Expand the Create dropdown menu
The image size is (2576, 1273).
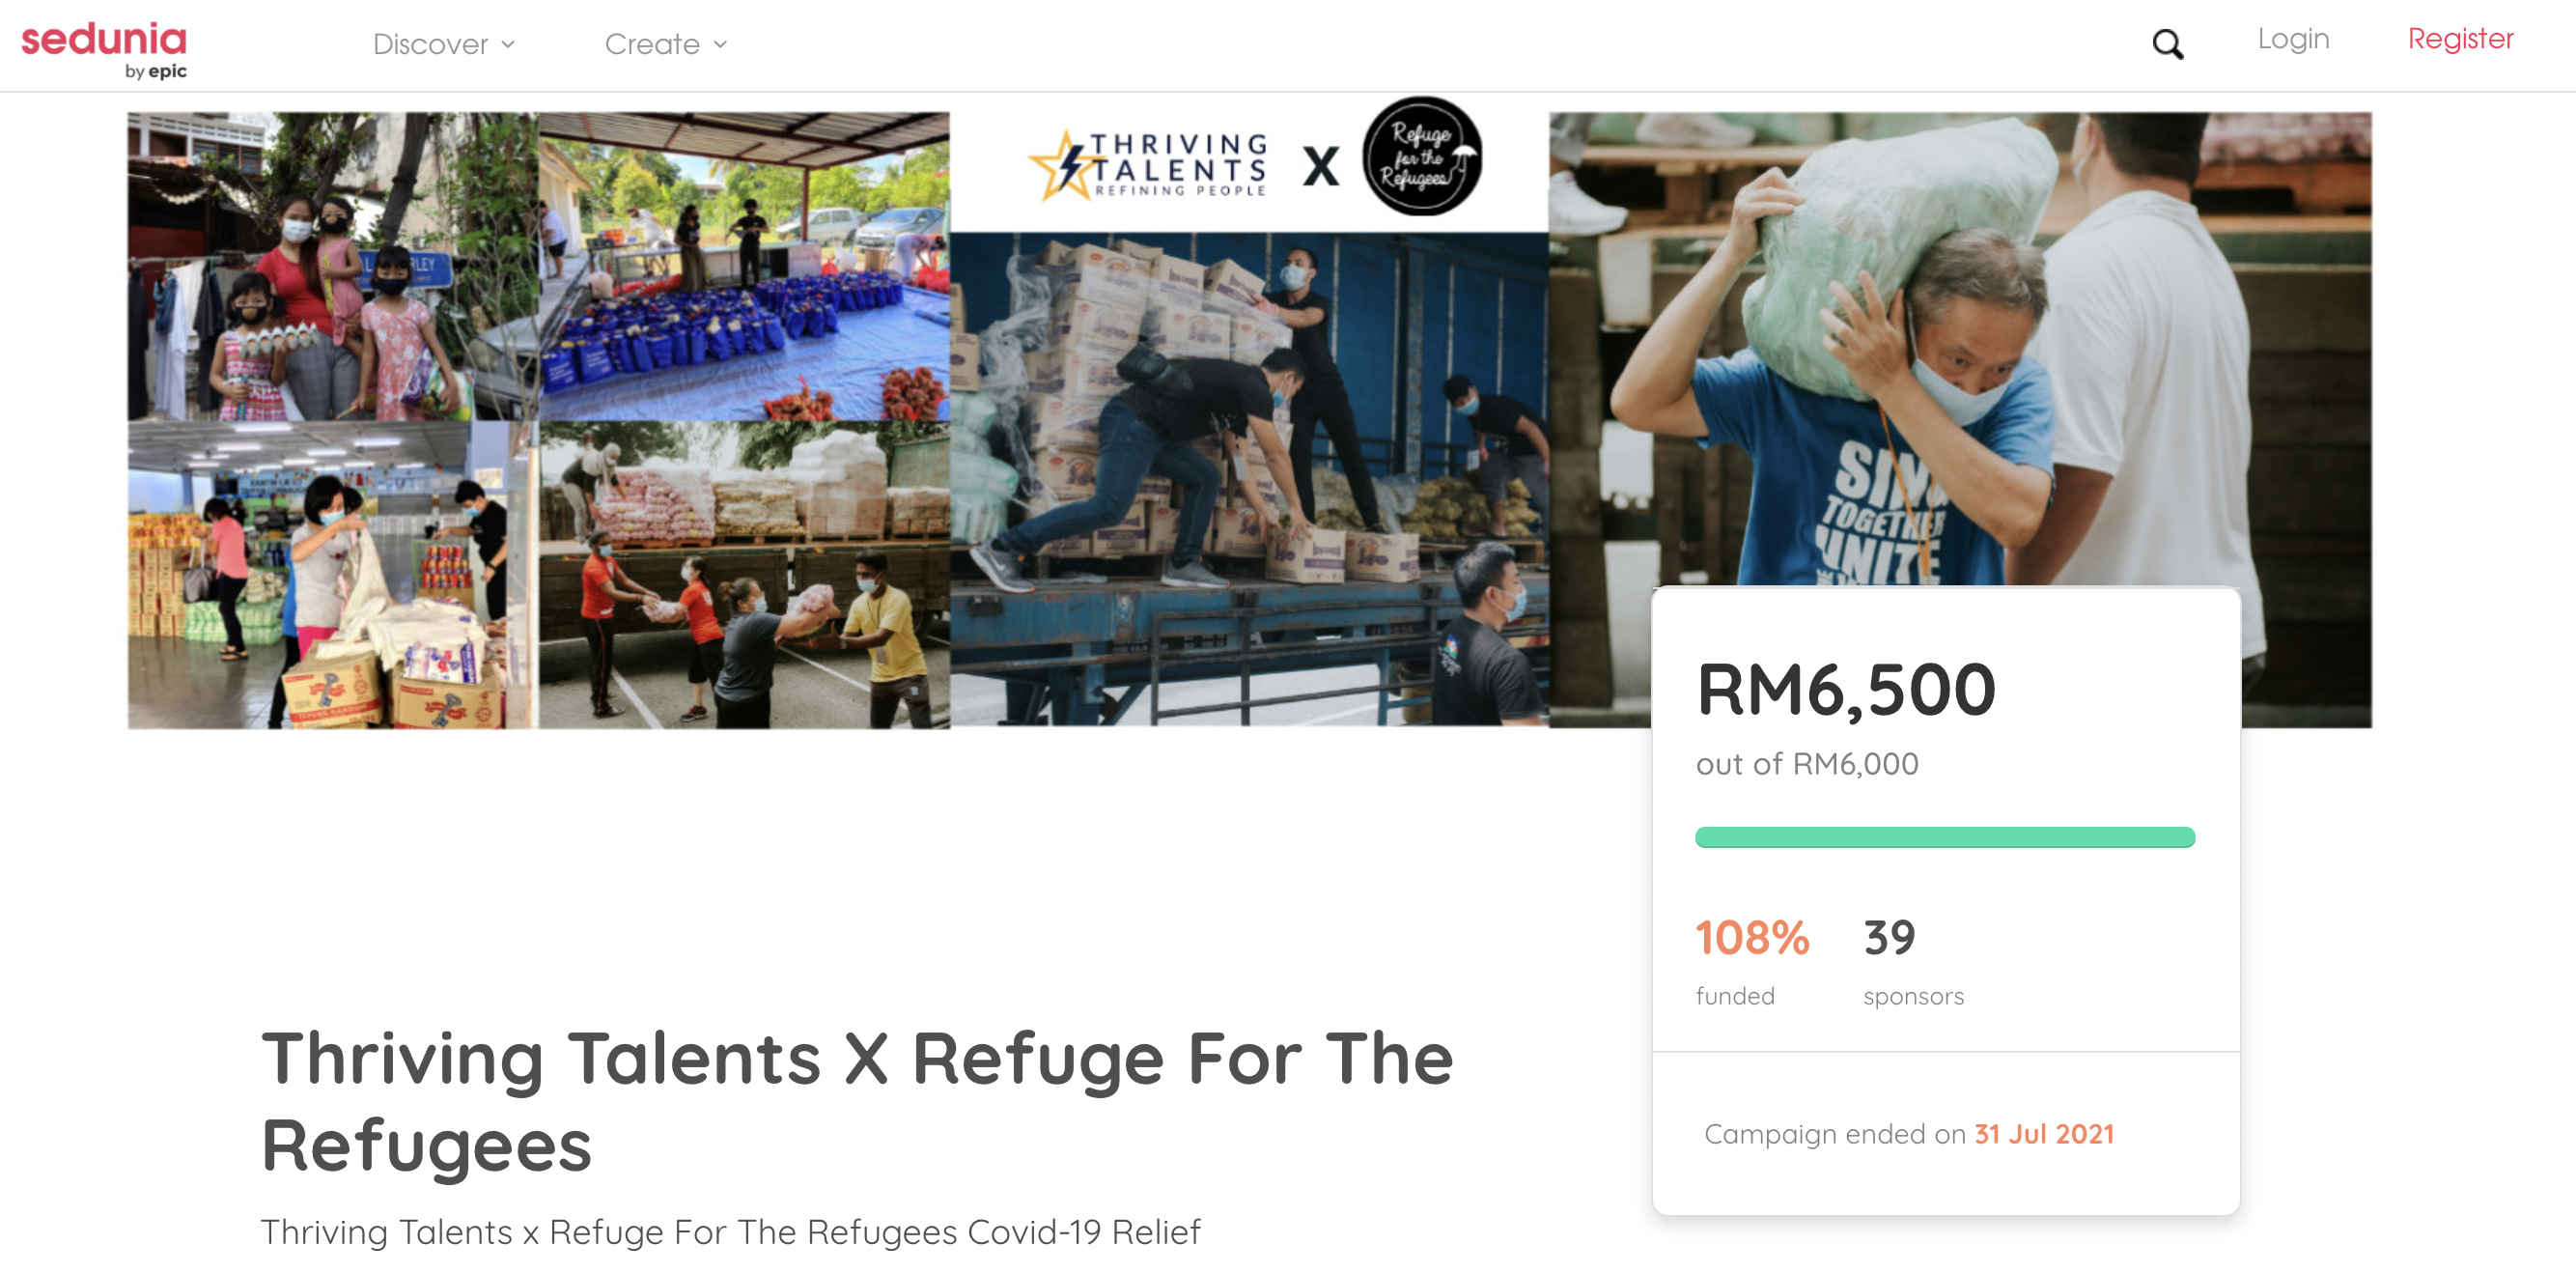[x=666, y=44]
